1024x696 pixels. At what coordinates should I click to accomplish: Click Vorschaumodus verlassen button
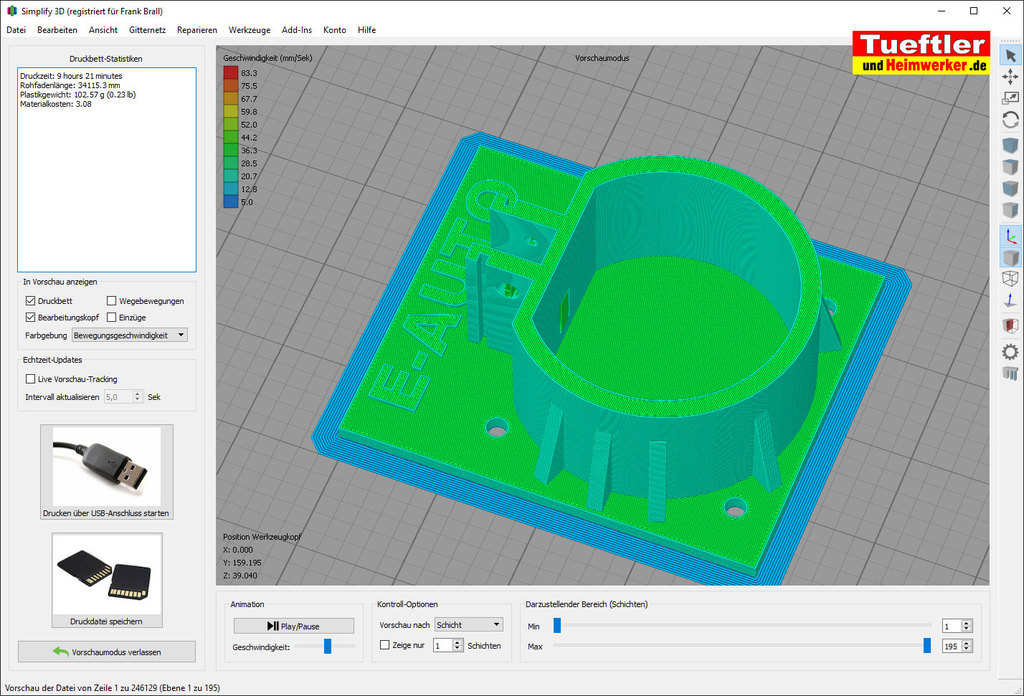coord(106,652)
